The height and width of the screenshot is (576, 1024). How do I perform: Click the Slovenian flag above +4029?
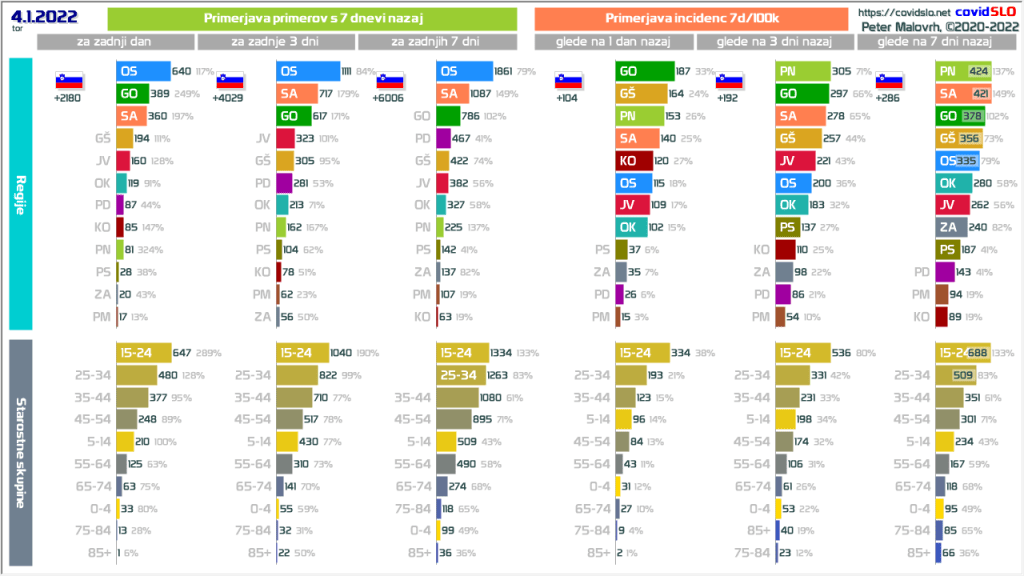point(230,82)
